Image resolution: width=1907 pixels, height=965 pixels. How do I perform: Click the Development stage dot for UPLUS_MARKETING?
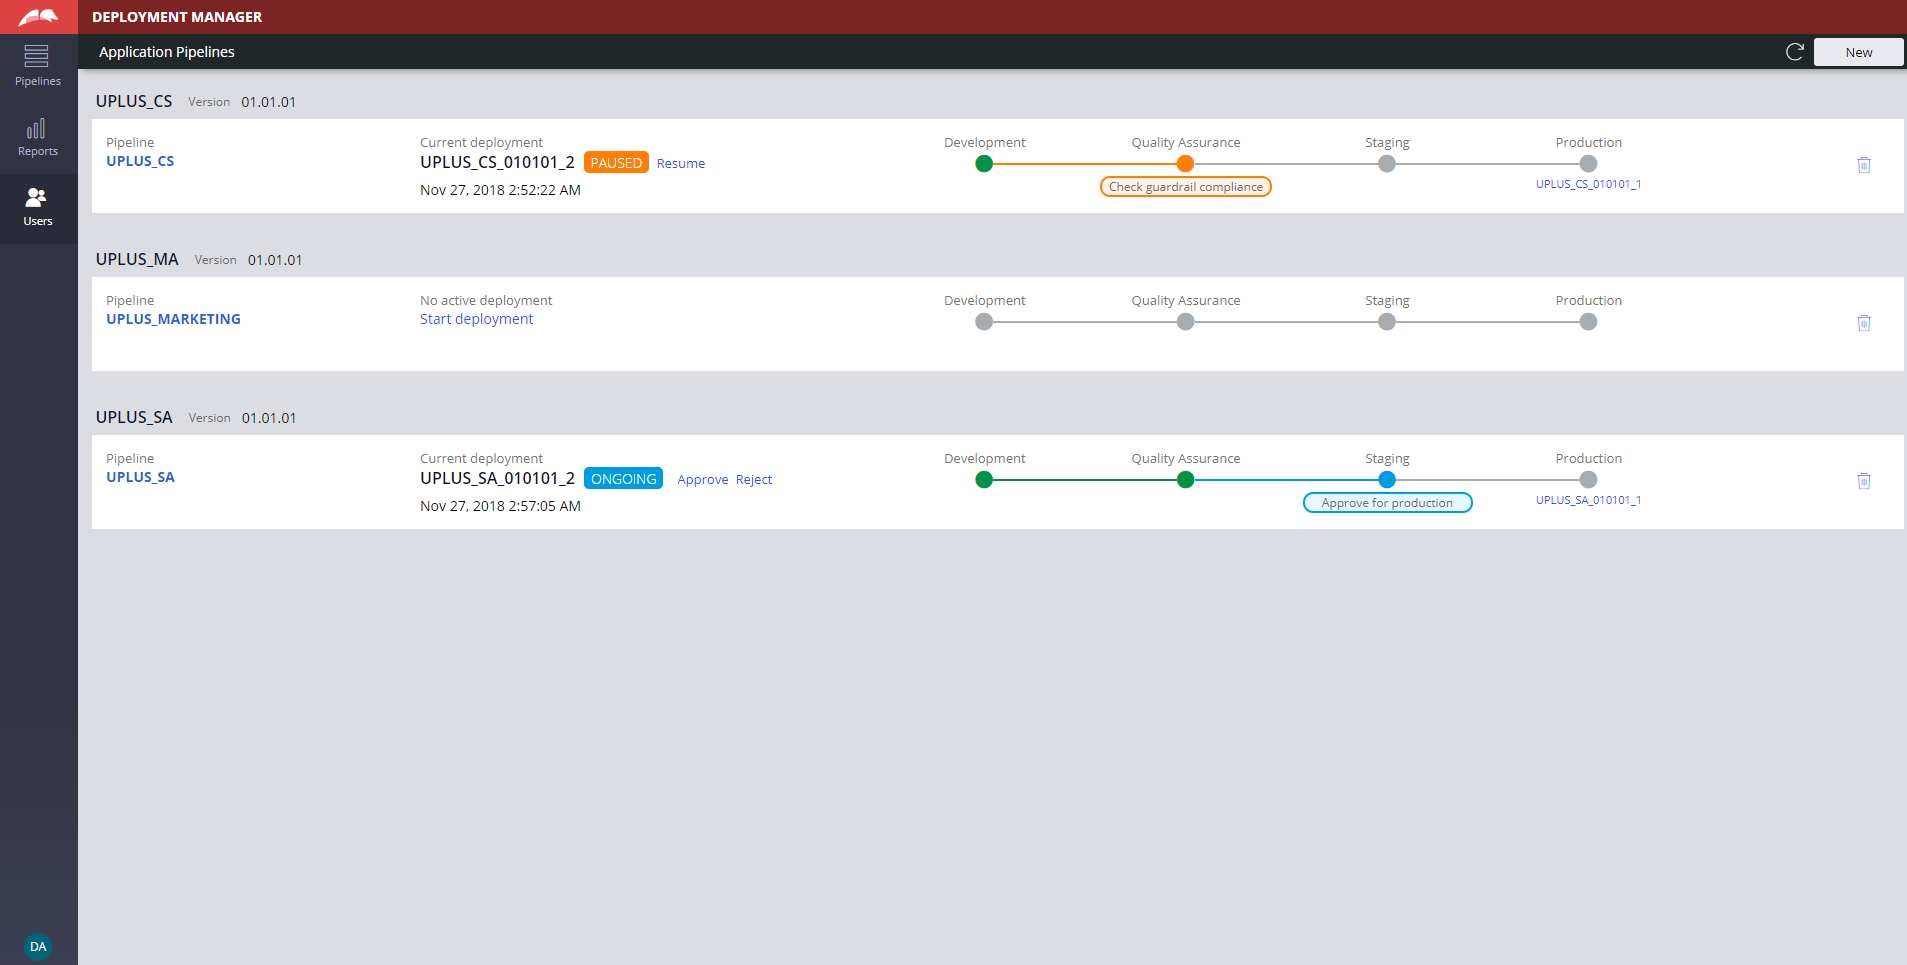(x=985, y=322)
